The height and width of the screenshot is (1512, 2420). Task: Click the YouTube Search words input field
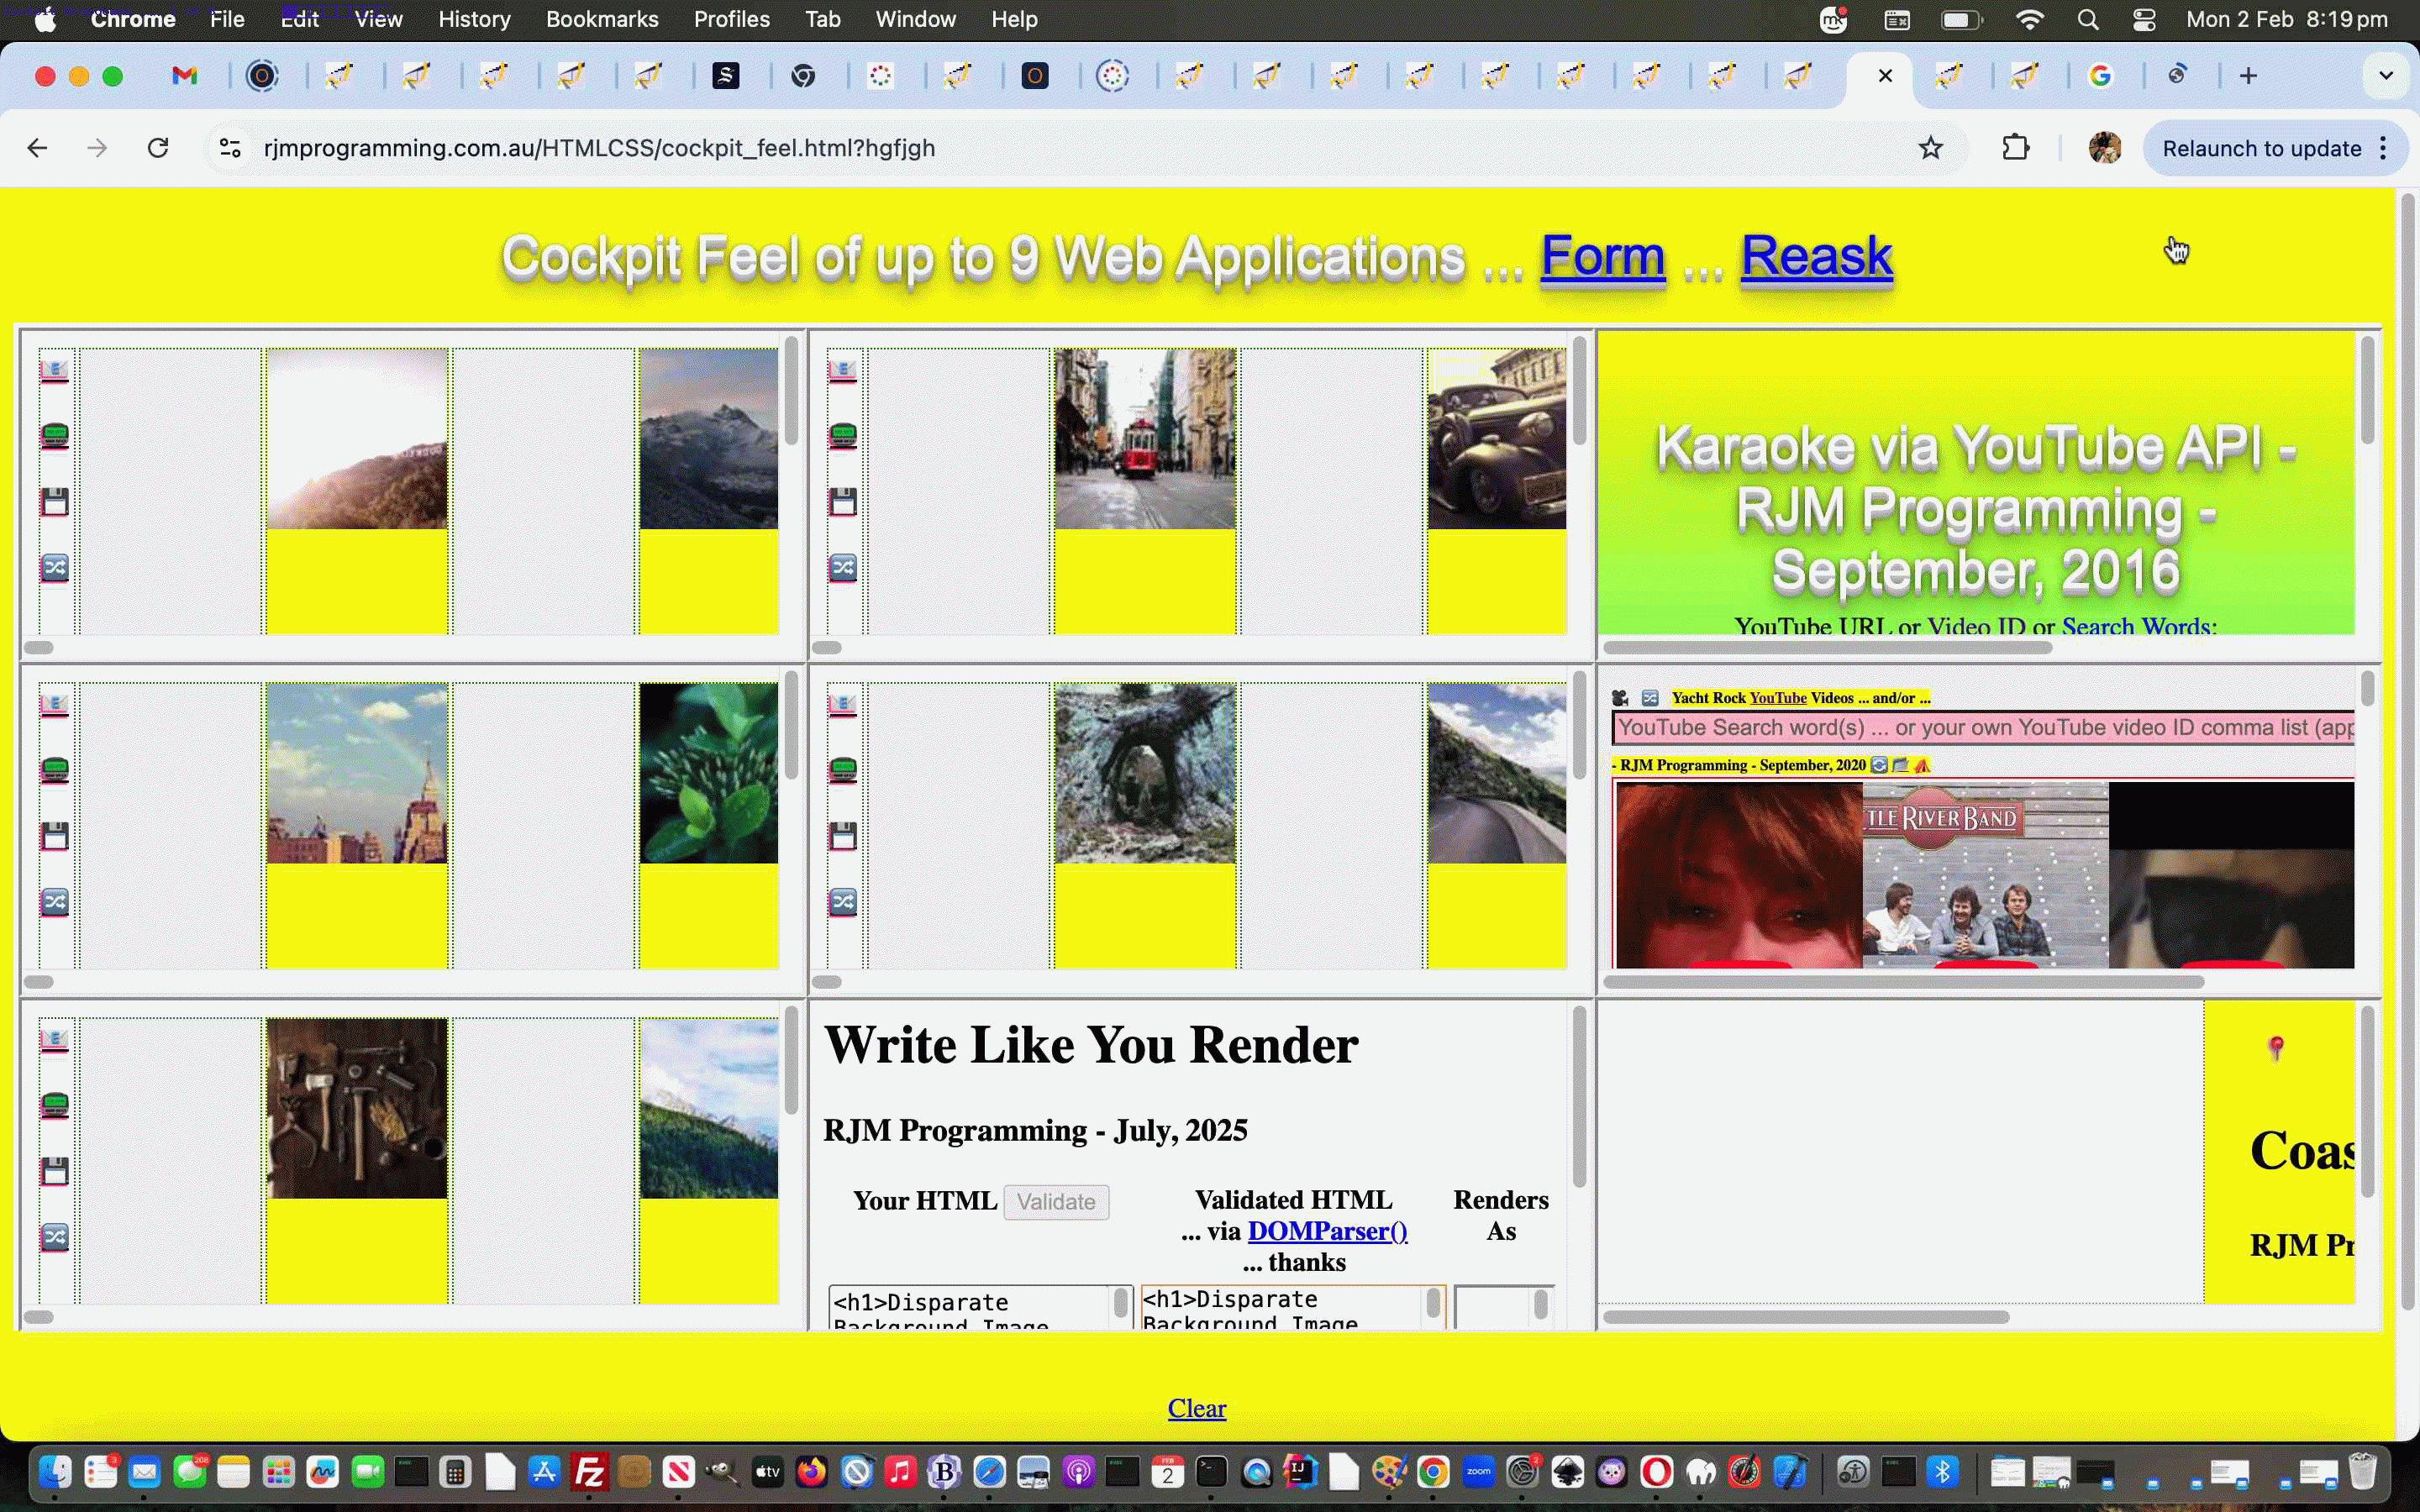pyautogui.click(x=1985, y=728)
